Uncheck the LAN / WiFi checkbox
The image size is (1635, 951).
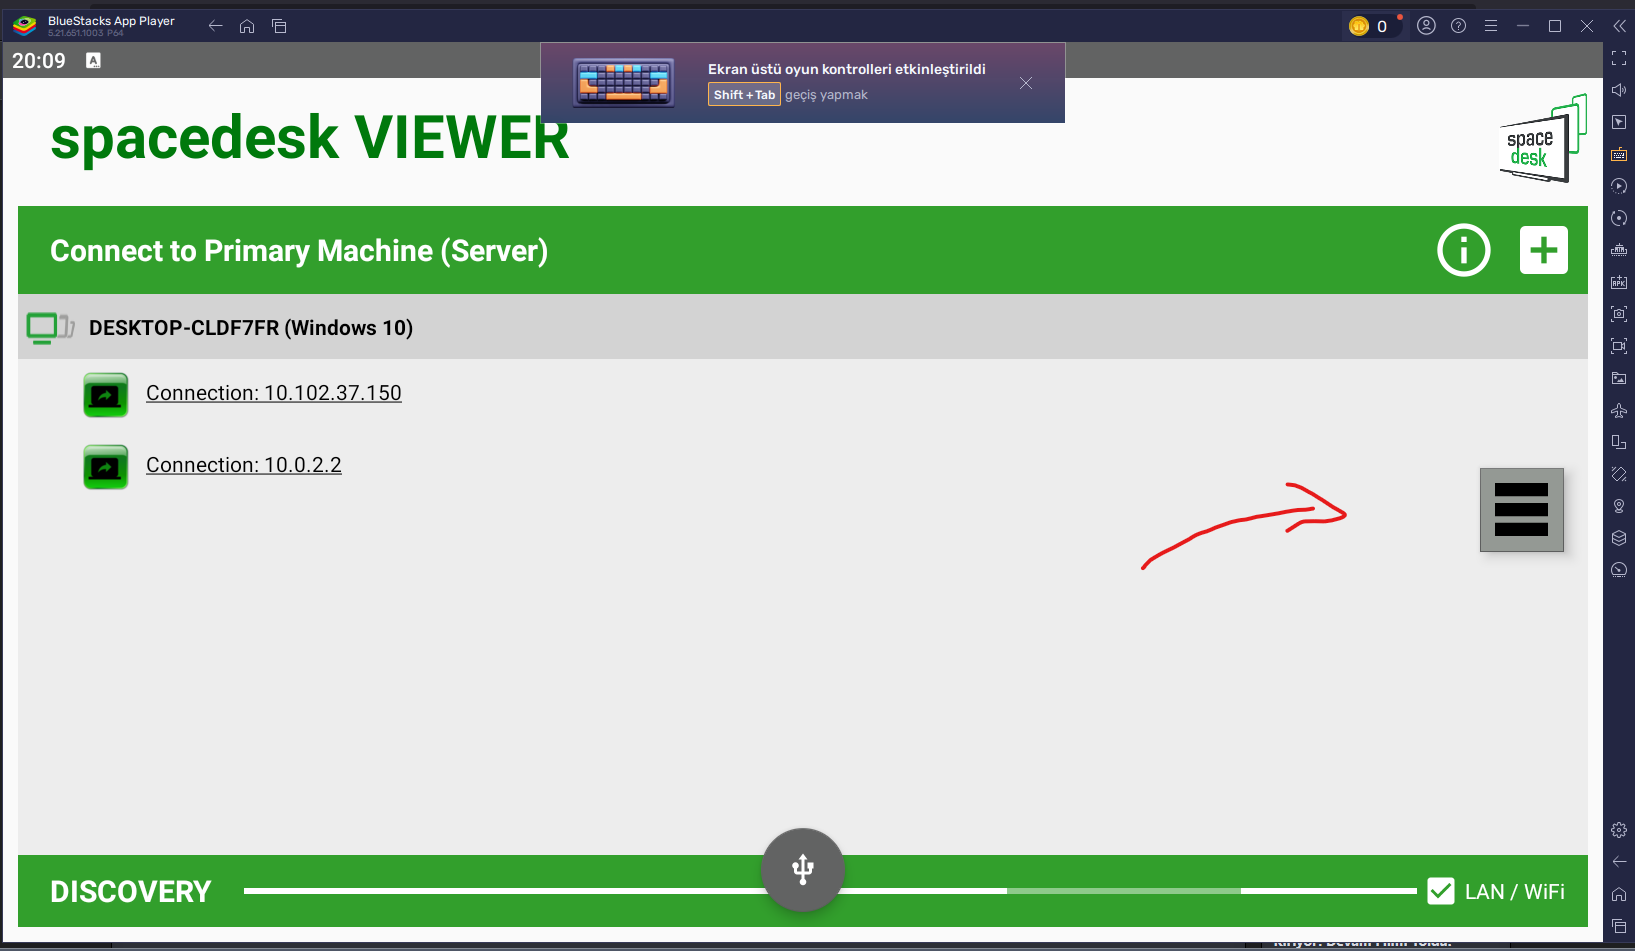(1441, 891)
